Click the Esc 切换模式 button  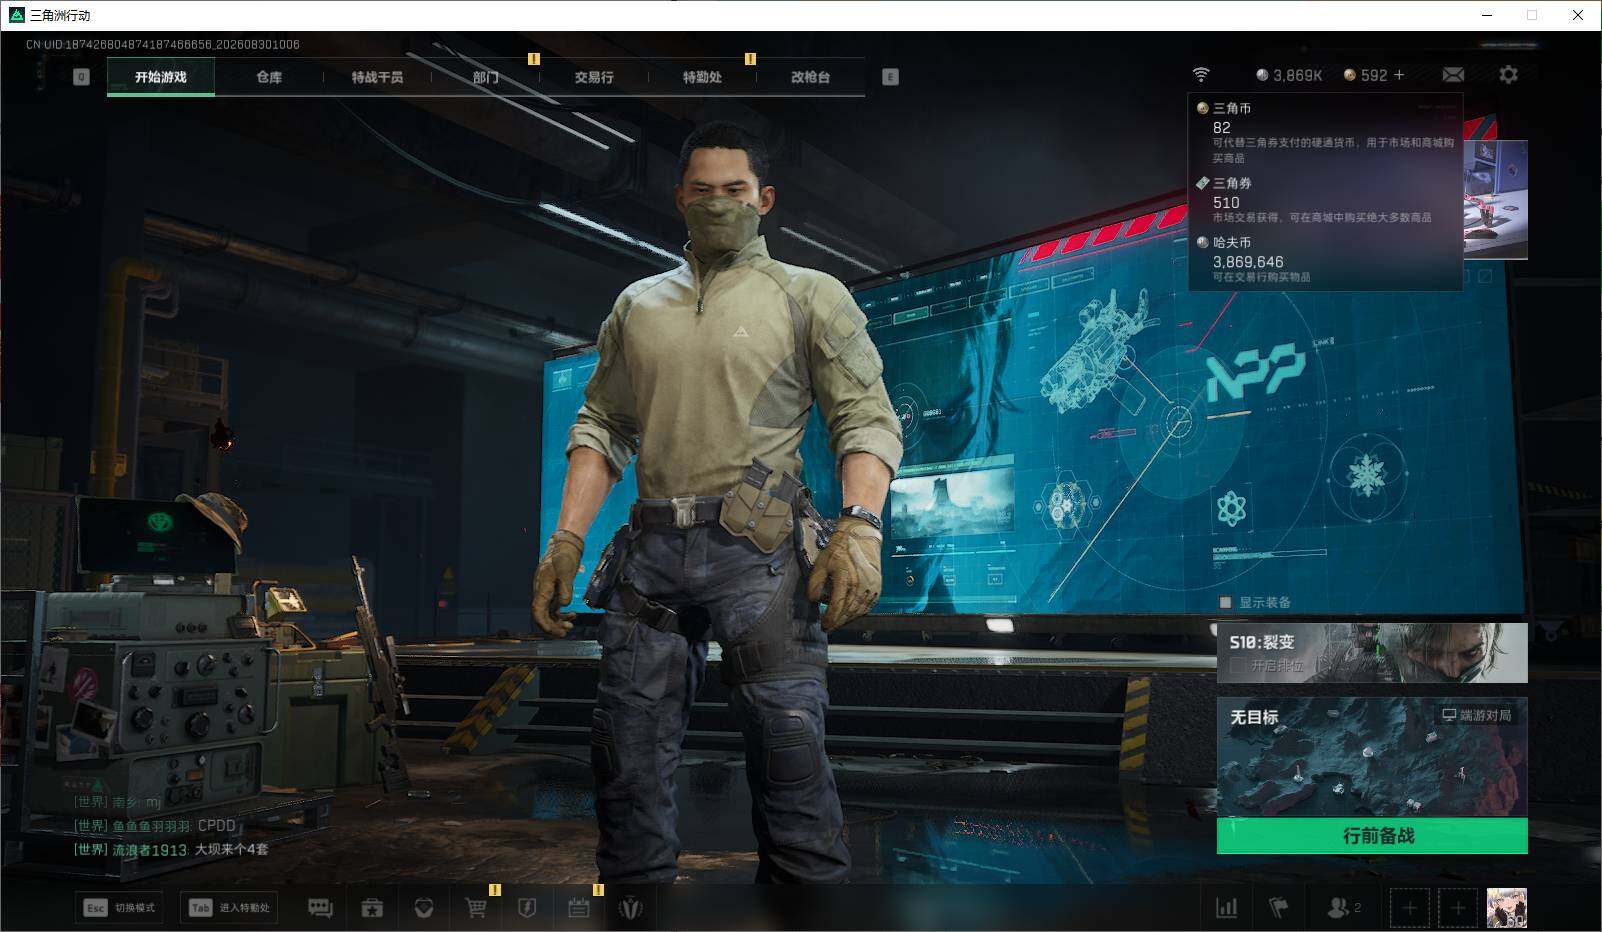tap(119, 908)
